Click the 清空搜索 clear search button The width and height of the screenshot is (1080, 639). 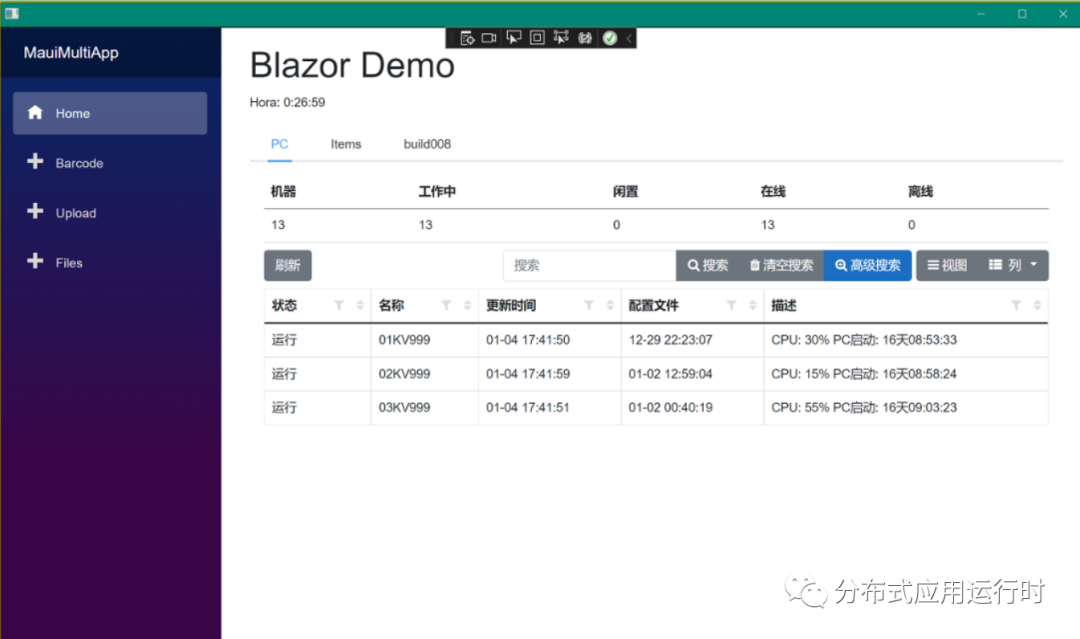pos(781,265)
